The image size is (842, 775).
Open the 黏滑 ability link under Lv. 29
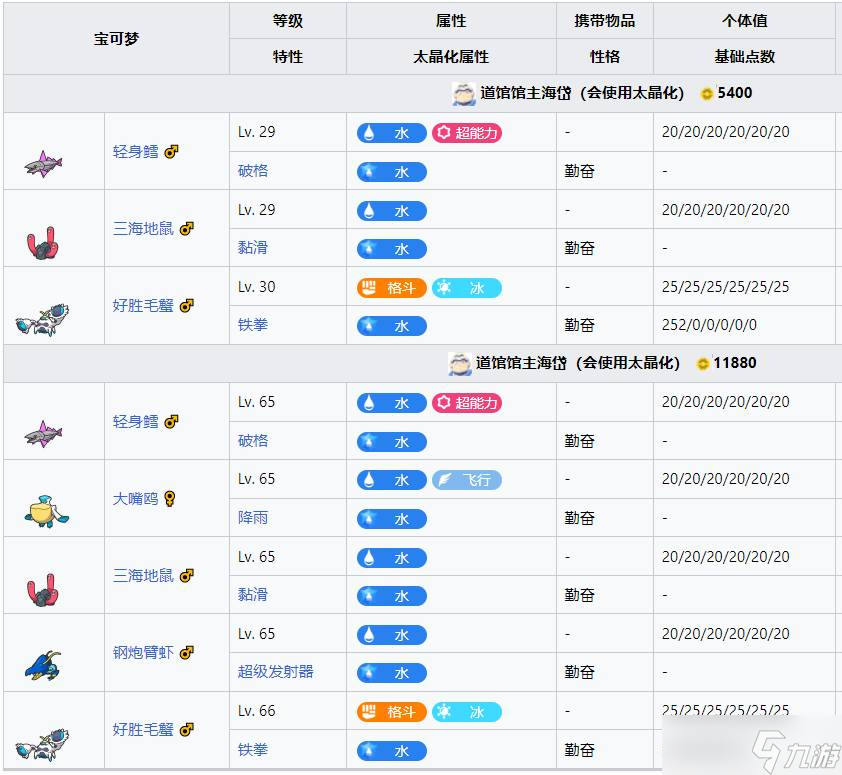click(253, 248)
